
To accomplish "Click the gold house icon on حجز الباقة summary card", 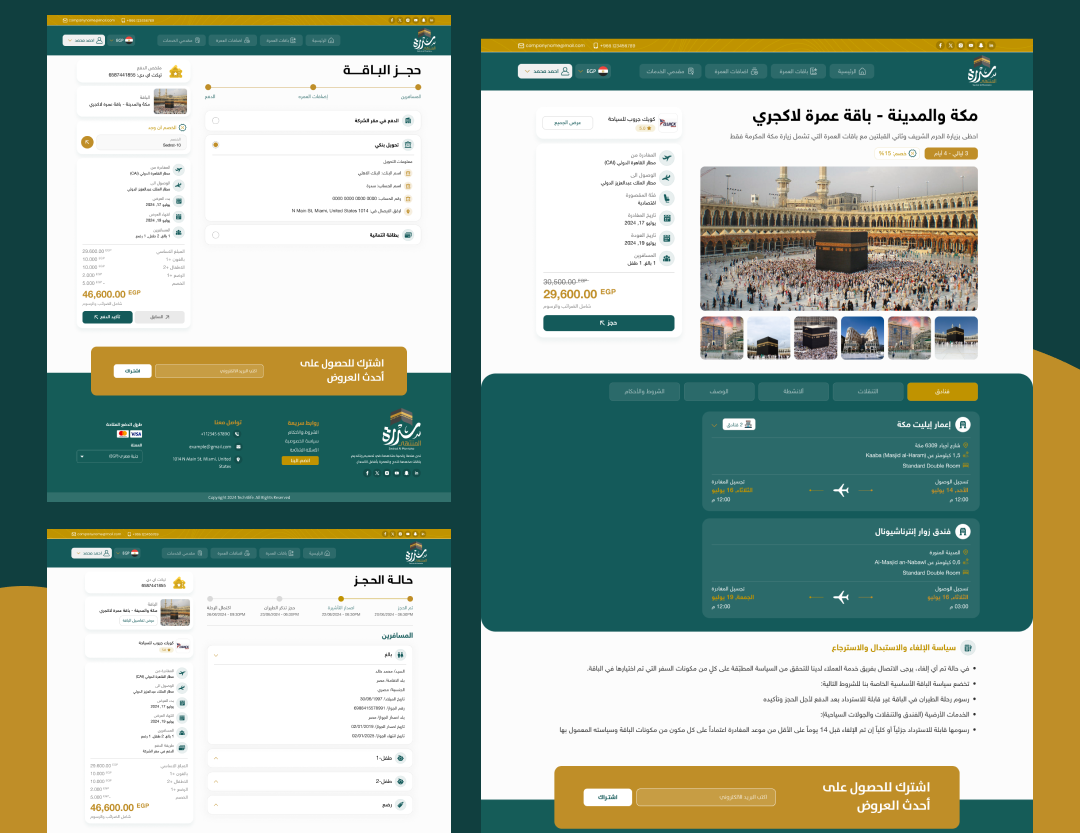I will tap(176, 72).
